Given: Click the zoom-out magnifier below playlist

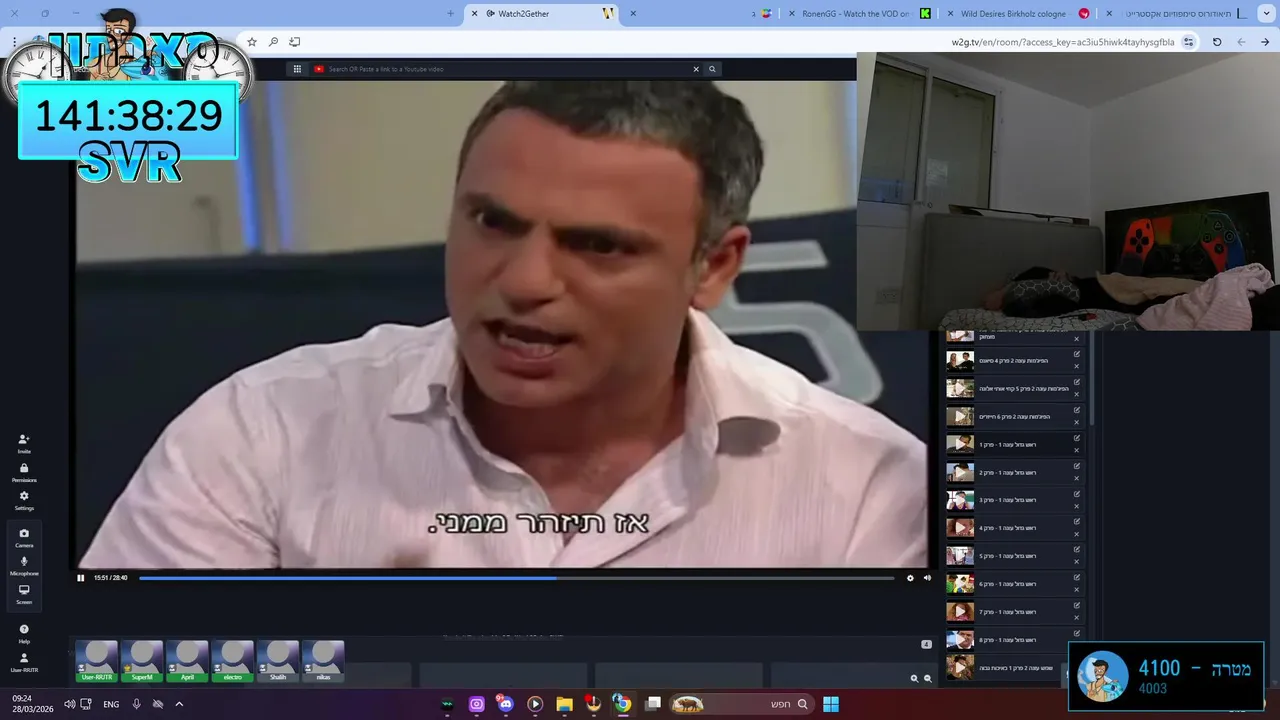Looking at the screenshot, I should (928, 678).
